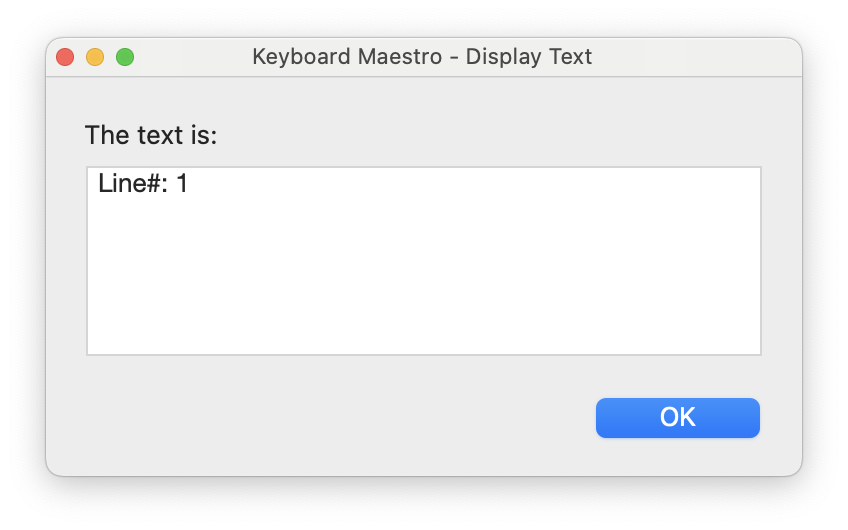Click the "The text is:" label
This screenshot has width=848, height=530.
pos(151,135)
